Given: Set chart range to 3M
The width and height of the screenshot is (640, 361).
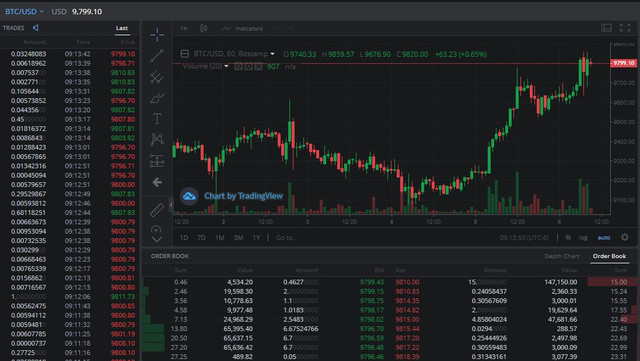Looking at the screenshot, I should click(x=238, y=237).
